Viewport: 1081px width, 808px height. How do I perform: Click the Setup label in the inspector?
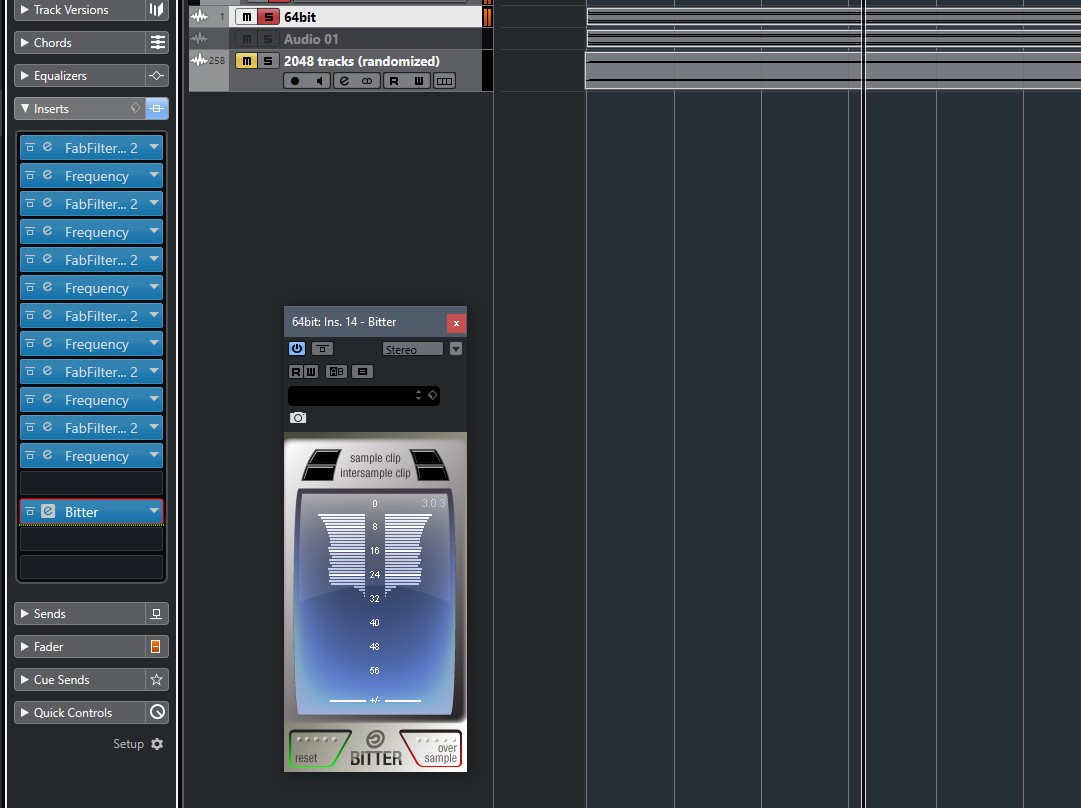(128, 744)
